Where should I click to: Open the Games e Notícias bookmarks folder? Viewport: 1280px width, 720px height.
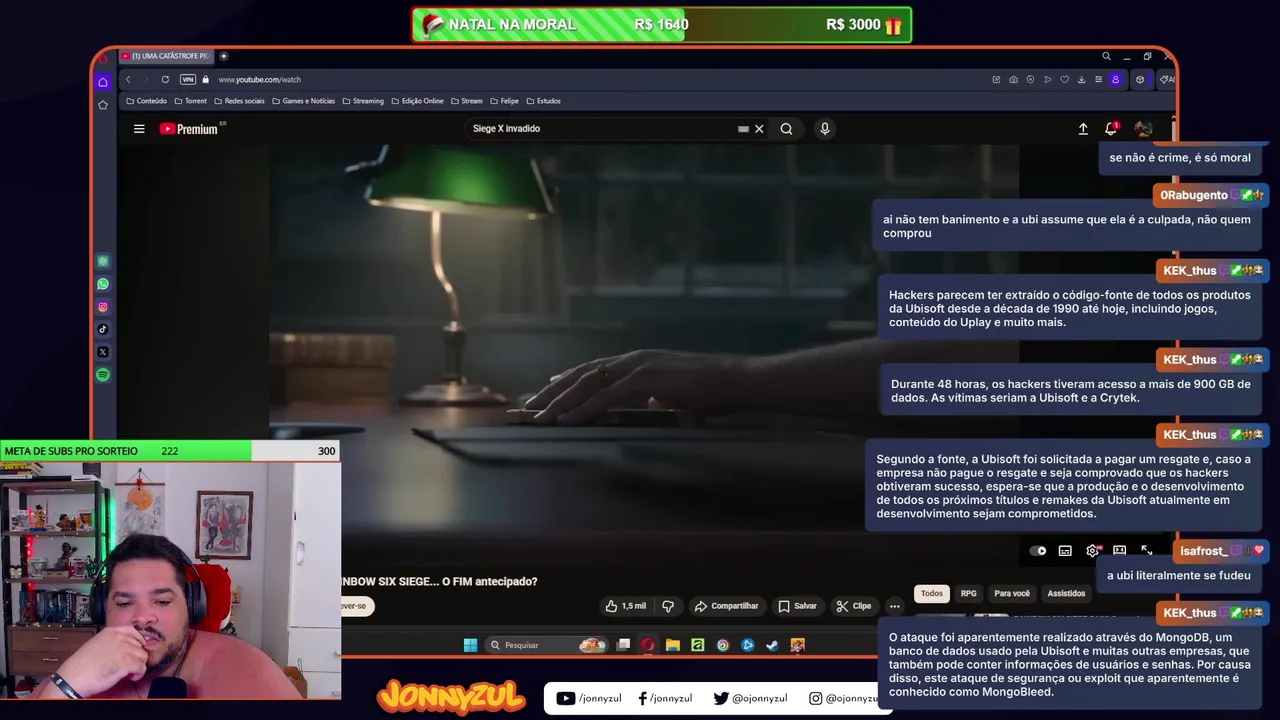tap(303, 101)
